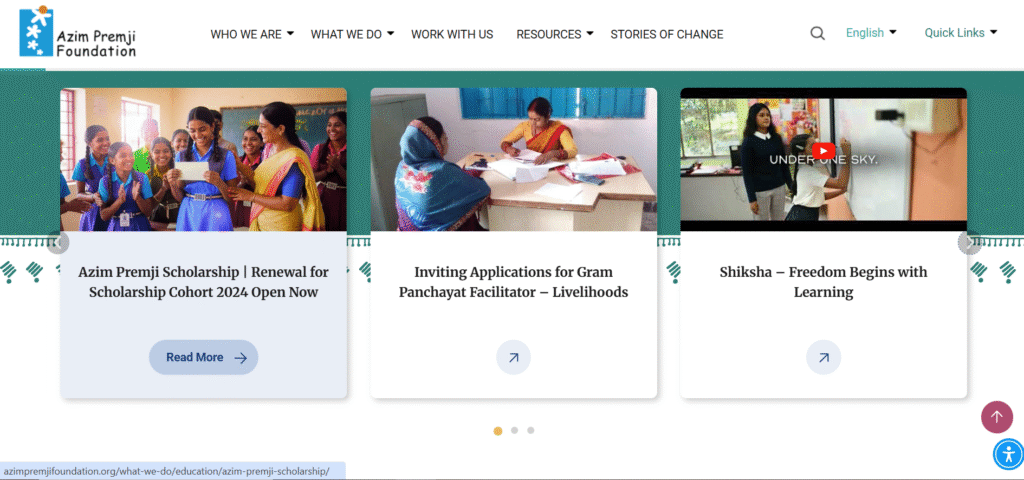Open Gram Panchayat Facilitator applications title
This screenshot has height=480, width=1024.
(513, 281)
